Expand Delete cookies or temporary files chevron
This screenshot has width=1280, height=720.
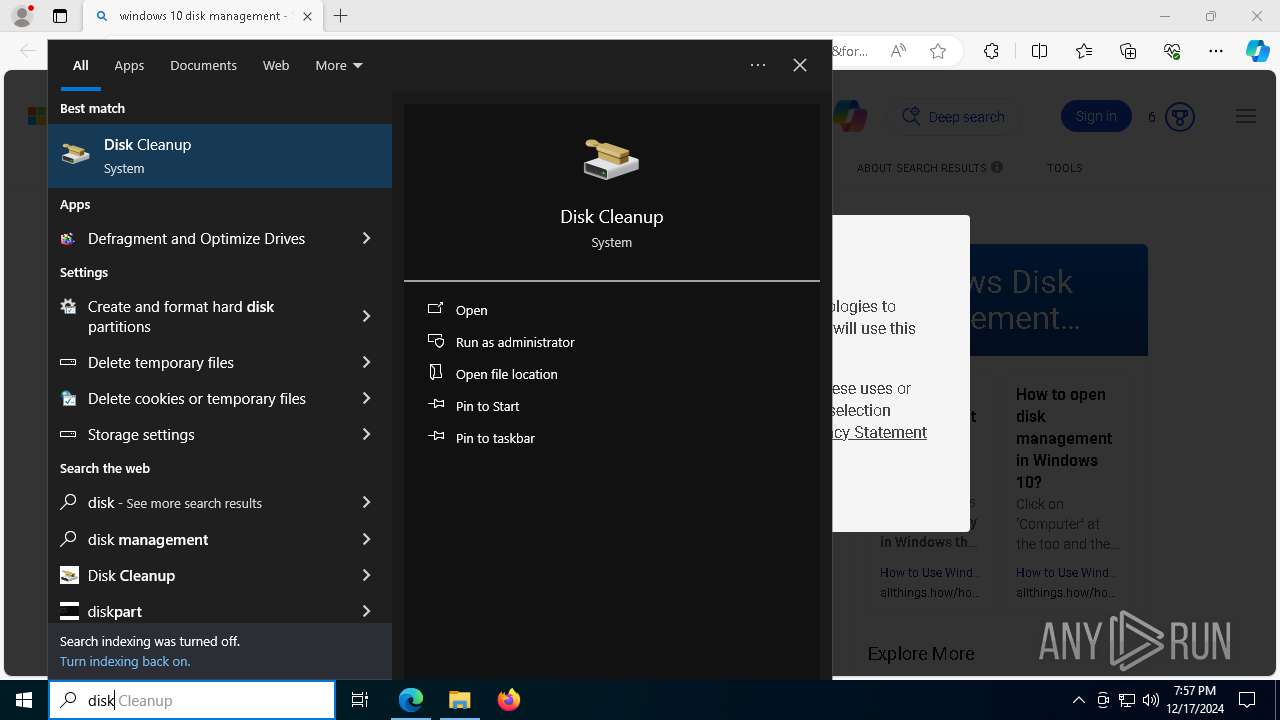[x=366, y=398]
